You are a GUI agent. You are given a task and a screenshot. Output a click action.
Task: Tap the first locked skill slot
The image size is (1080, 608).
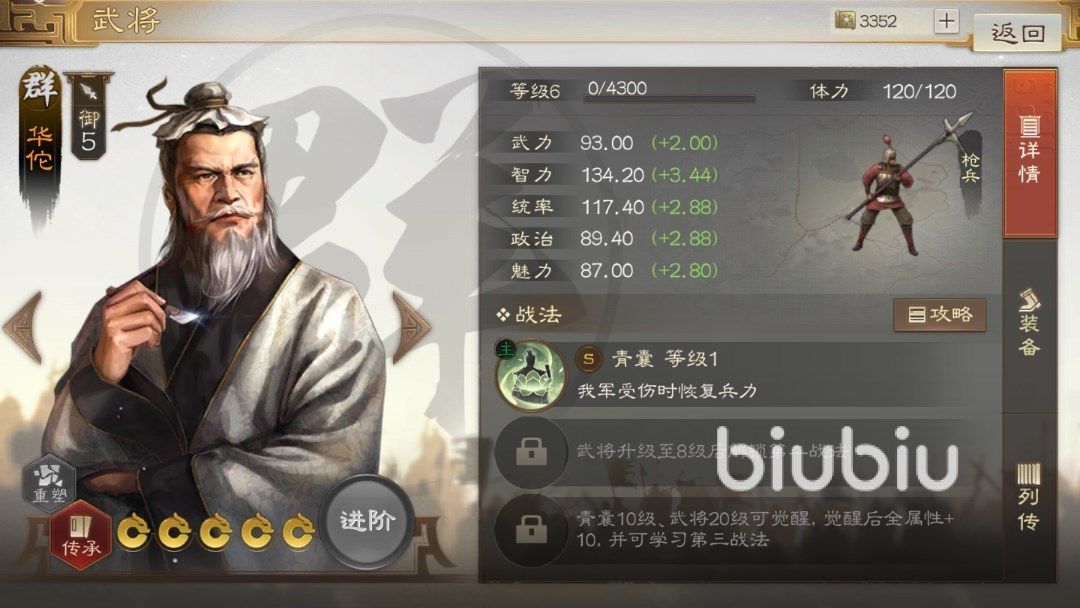coord(531,452)
